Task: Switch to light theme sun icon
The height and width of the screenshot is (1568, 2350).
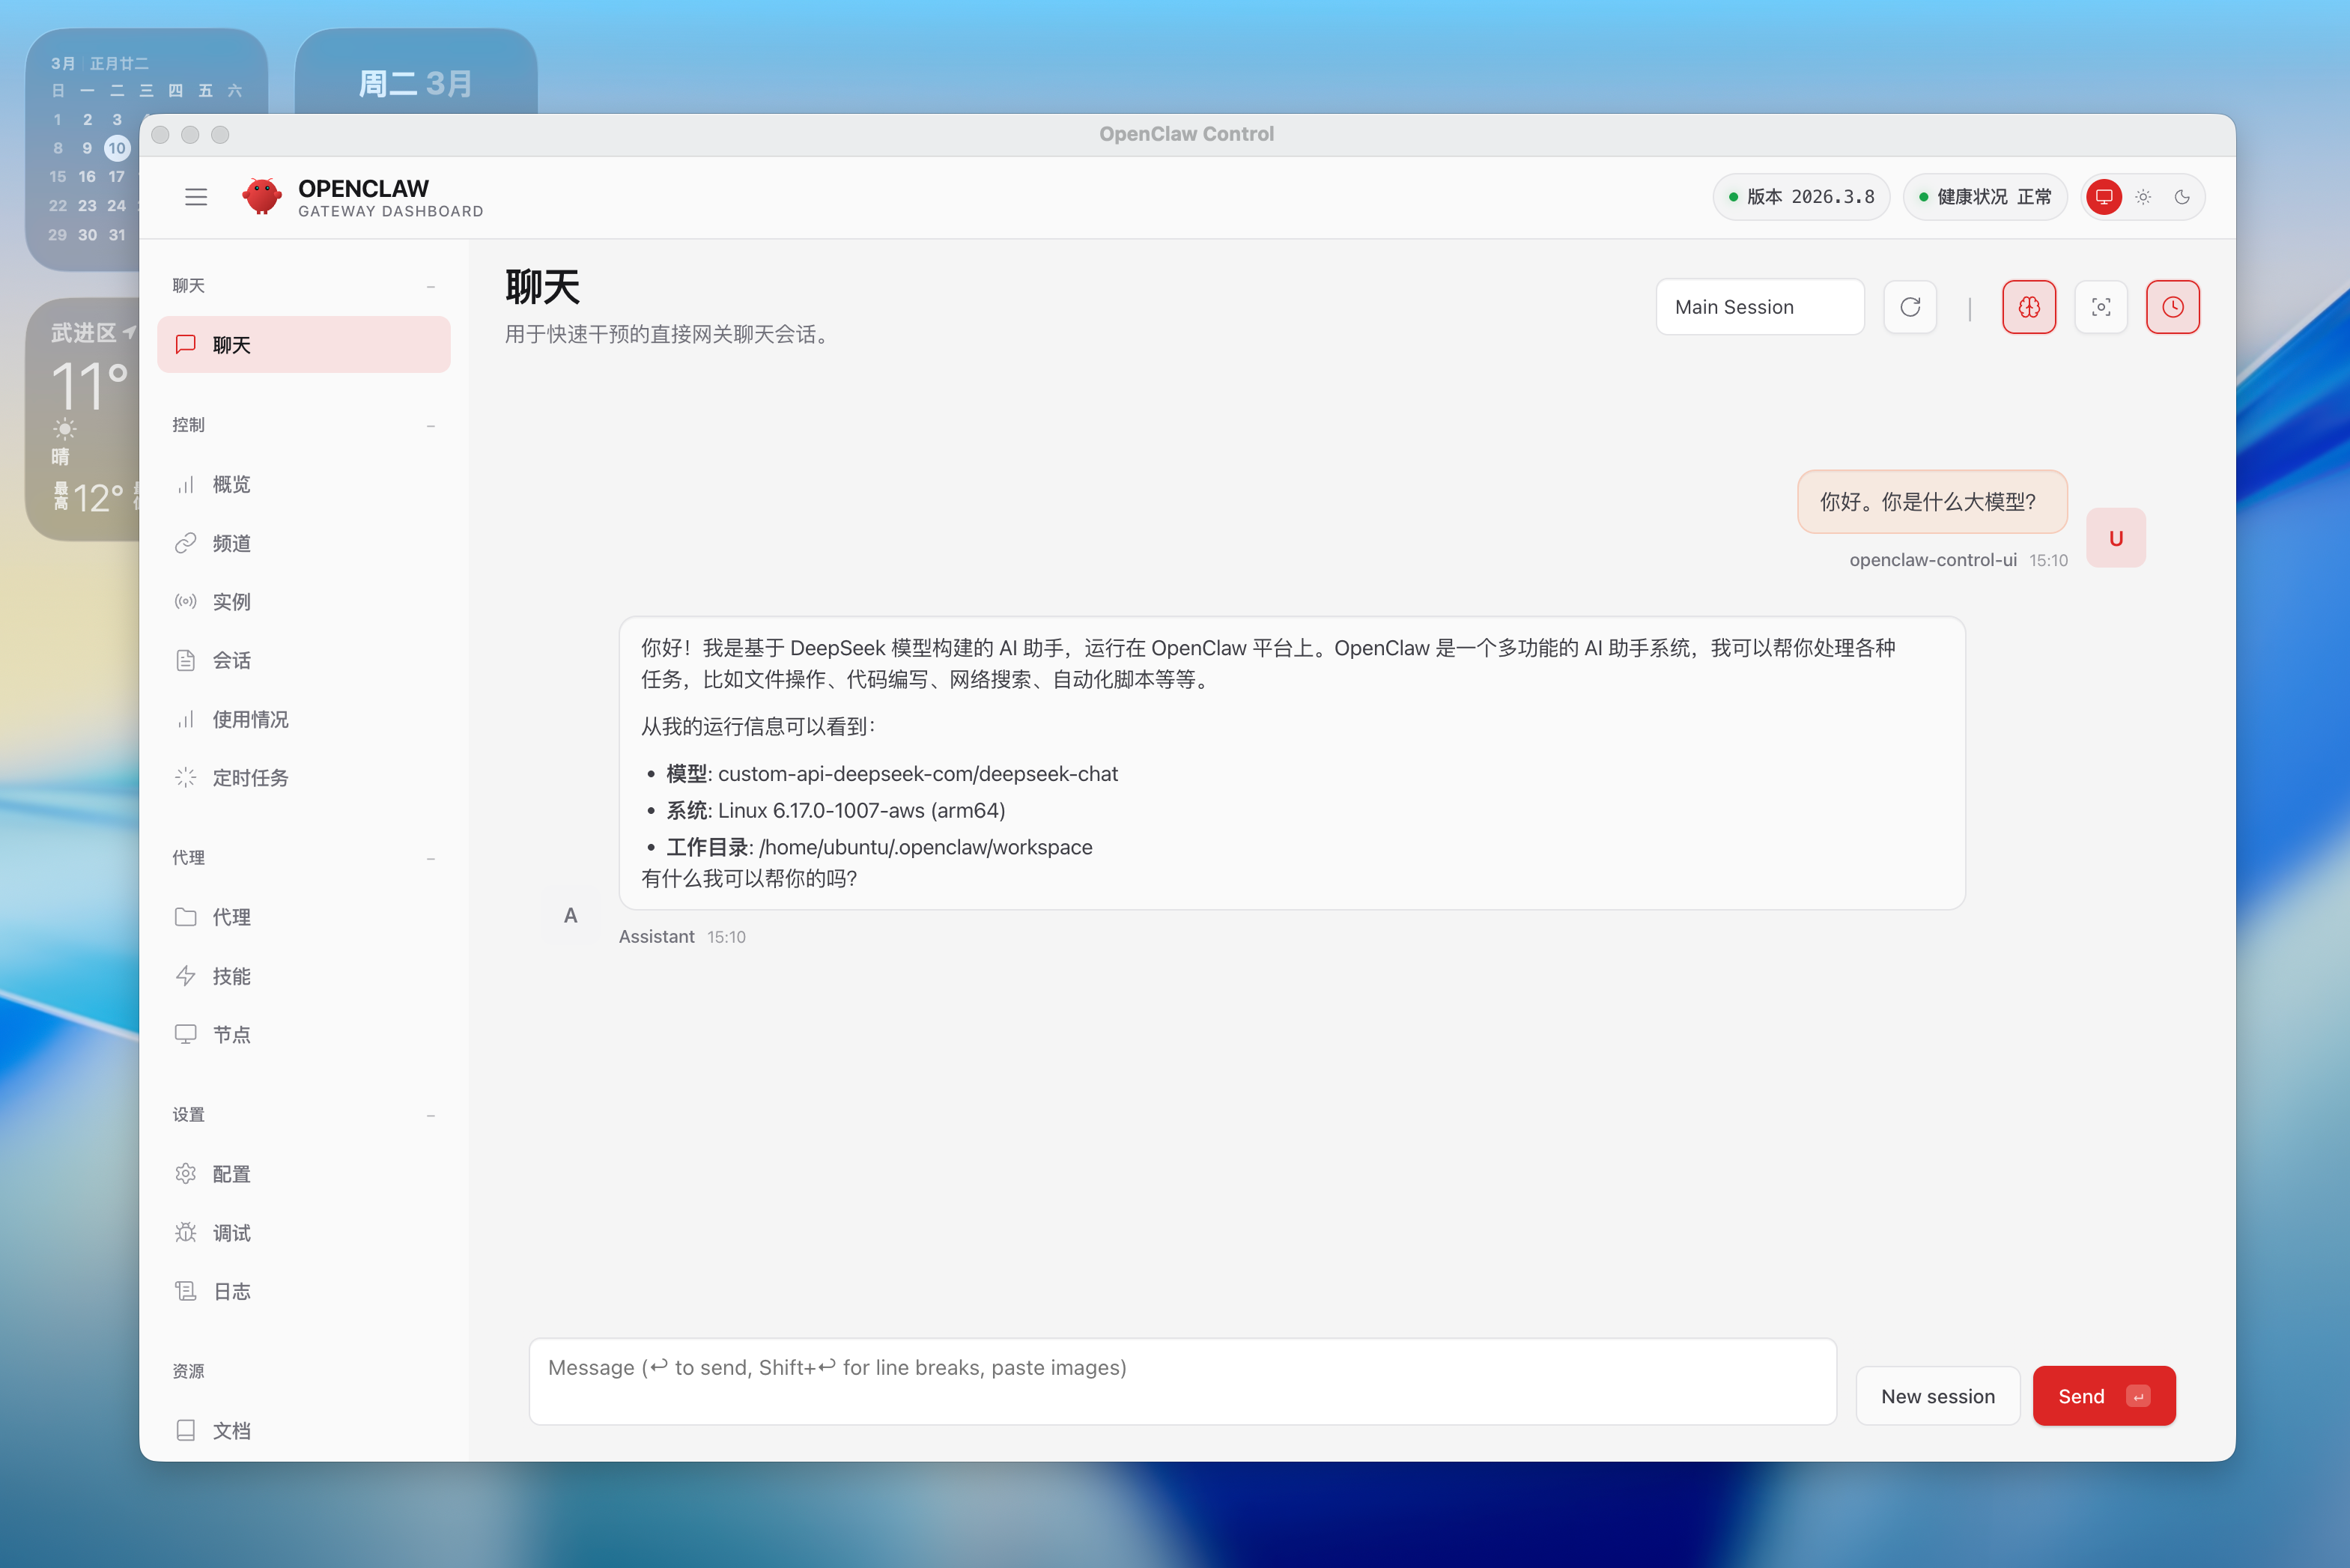Action: coord(2143,197)
